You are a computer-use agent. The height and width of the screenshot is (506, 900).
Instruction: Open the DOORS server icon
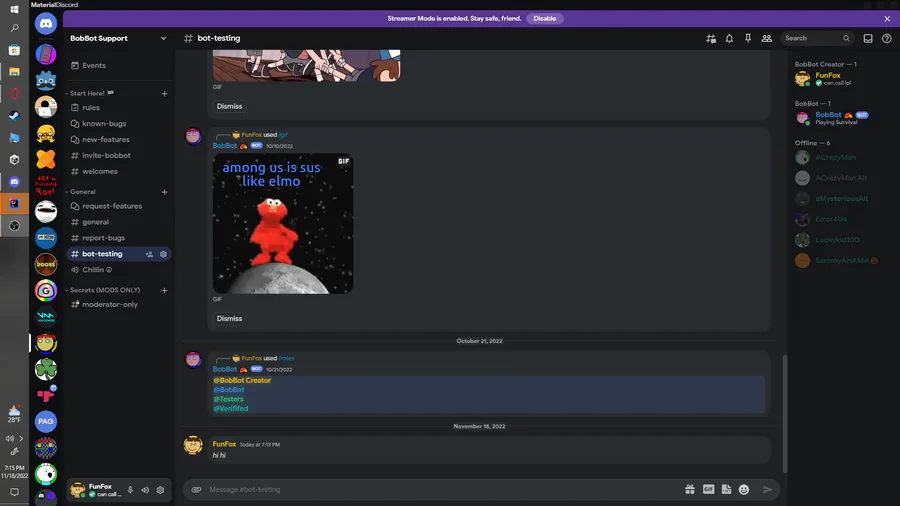tap(46, 264)
